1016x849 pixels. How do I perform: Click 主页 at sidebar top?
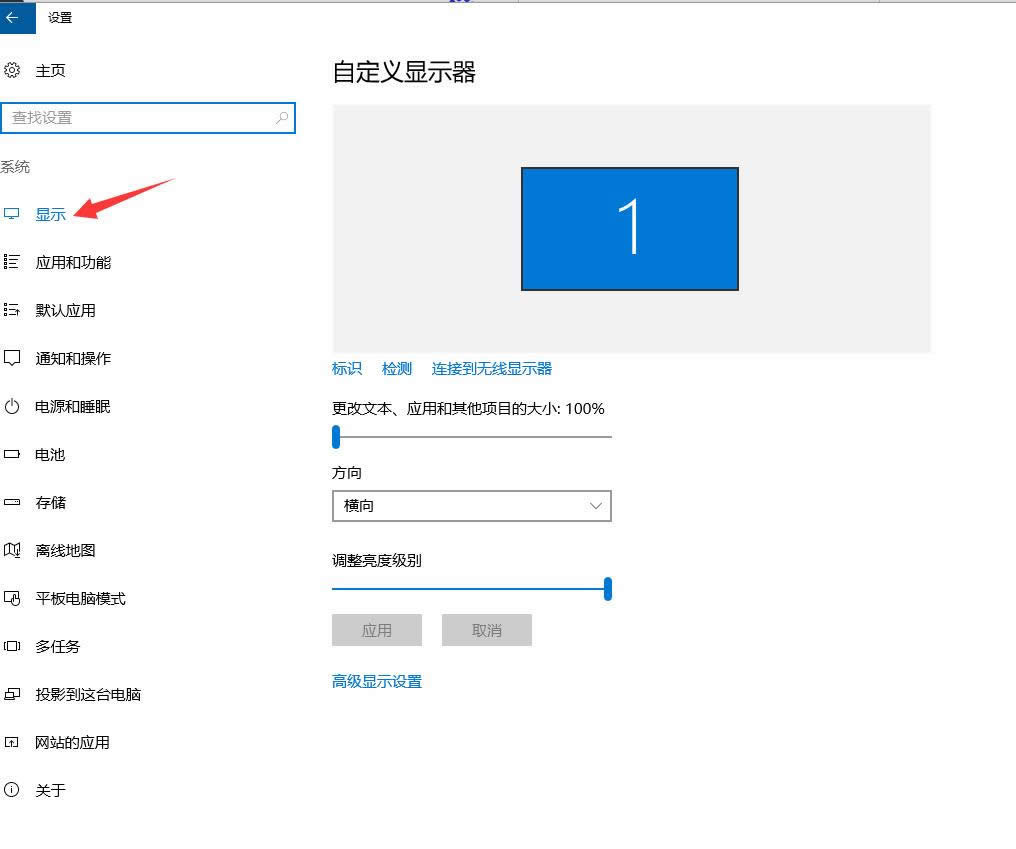pos(50,70)
